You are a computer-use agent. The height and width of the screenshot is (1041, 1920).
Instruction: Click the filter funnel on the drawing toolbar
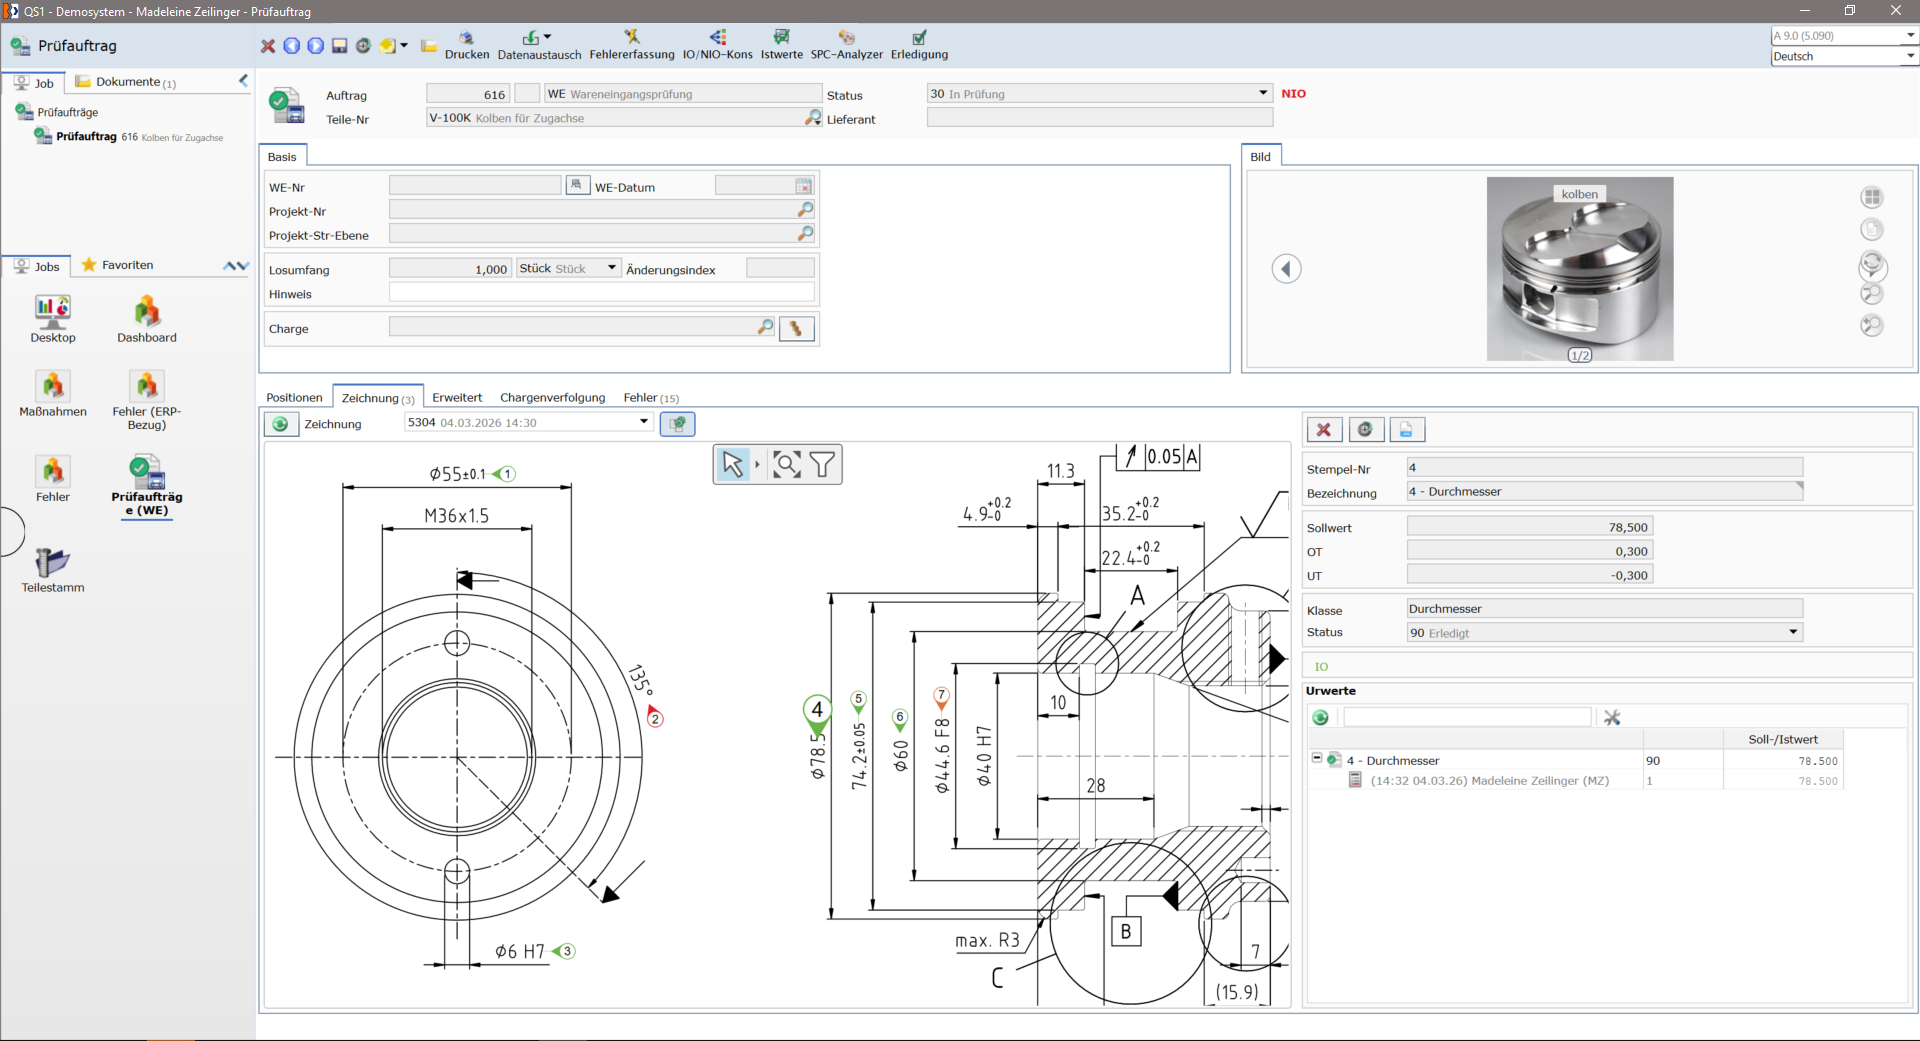(x=823, y=464)
